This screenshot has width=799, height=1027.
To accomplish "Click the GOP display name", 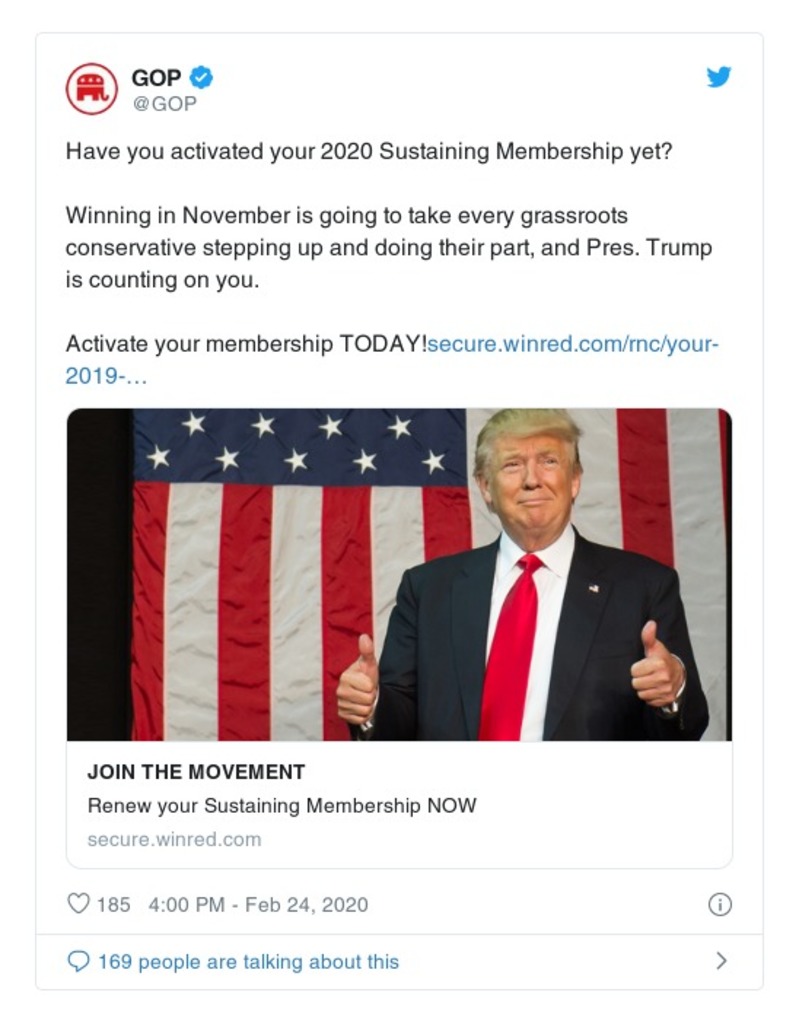I will click(155, 75).
